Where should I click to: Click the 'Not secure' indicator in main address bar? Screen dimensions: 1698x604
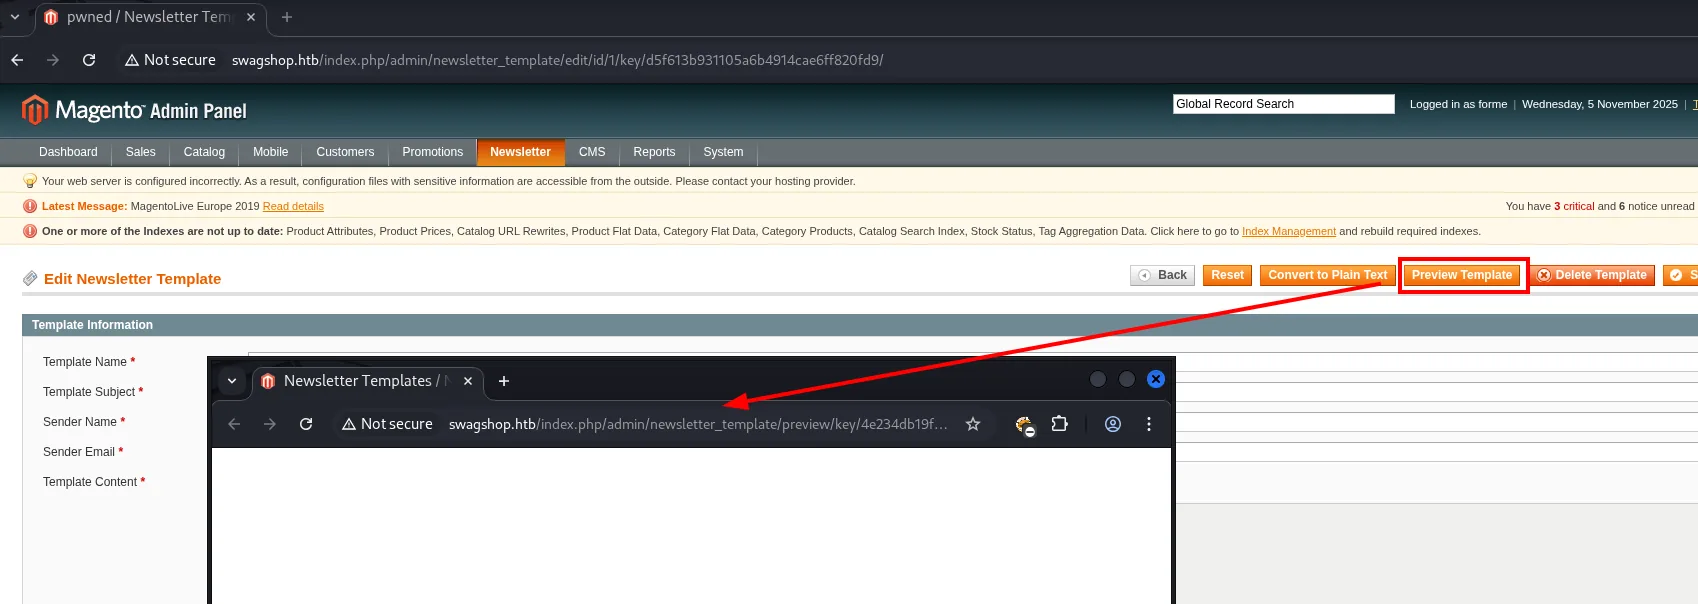170,60
